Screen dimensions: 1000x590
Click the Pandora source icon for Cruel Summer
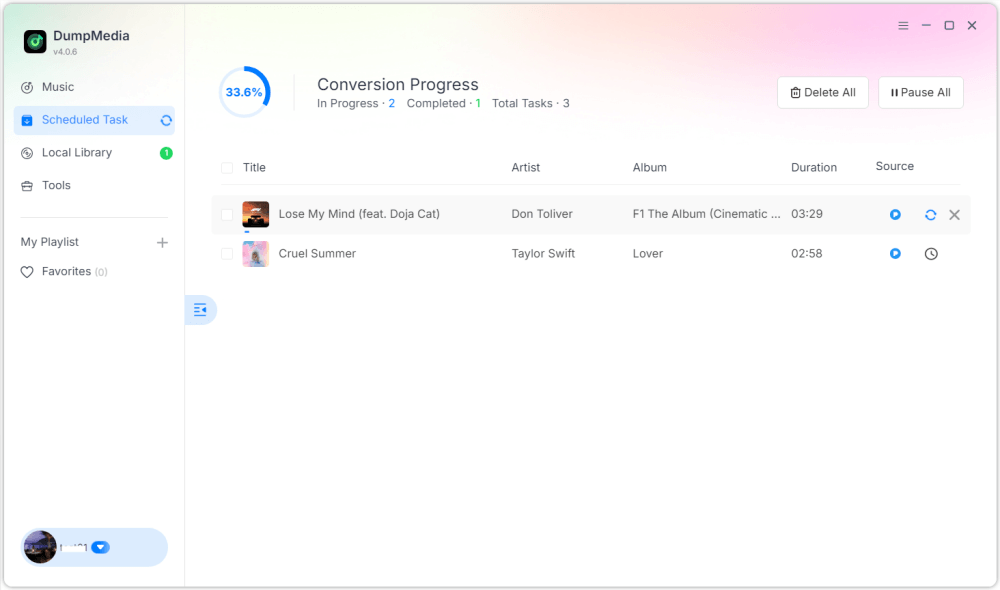(x=894, y=253)
